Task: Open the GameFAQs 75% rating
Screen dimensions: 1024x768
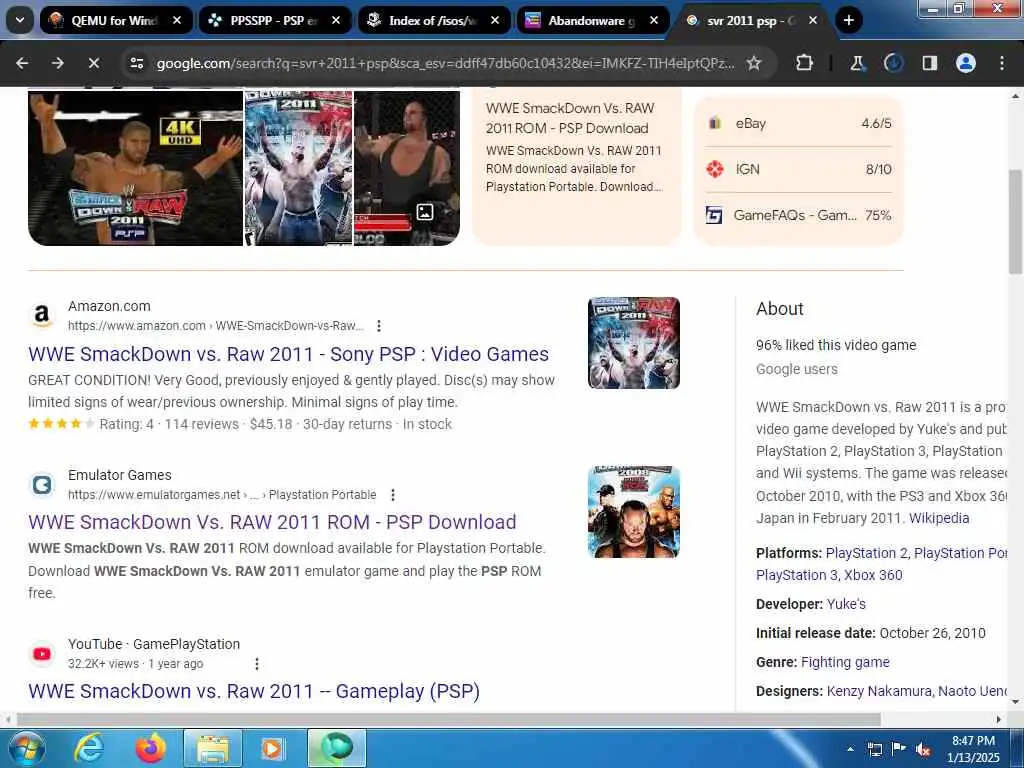Action: click(x=799, y=215)
